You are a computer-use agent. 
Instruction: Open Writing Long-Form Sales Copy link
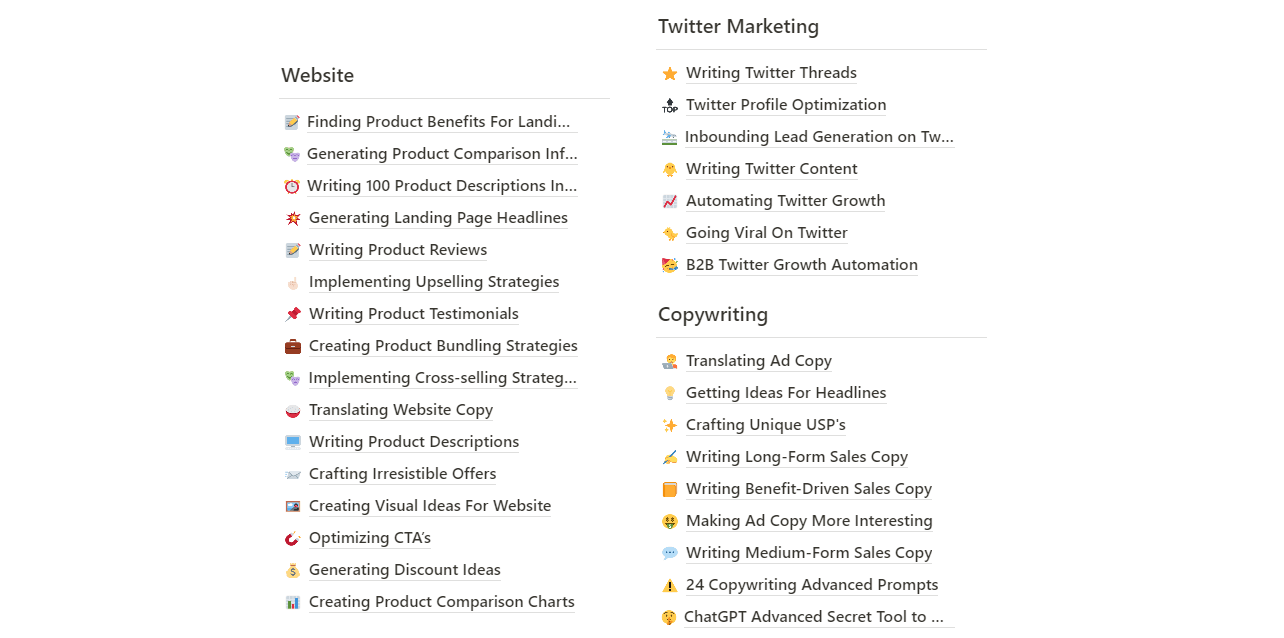[x=797, y=457]
